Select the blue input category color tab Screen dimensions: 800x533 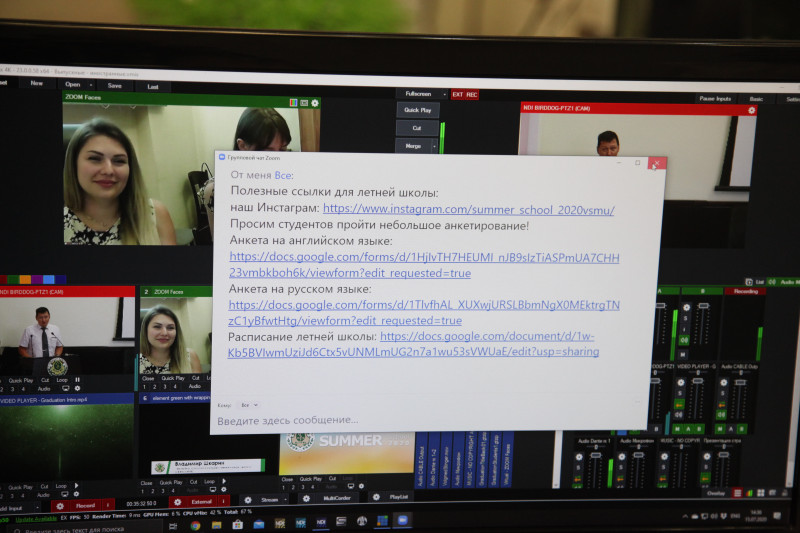[x=49, y=279]
